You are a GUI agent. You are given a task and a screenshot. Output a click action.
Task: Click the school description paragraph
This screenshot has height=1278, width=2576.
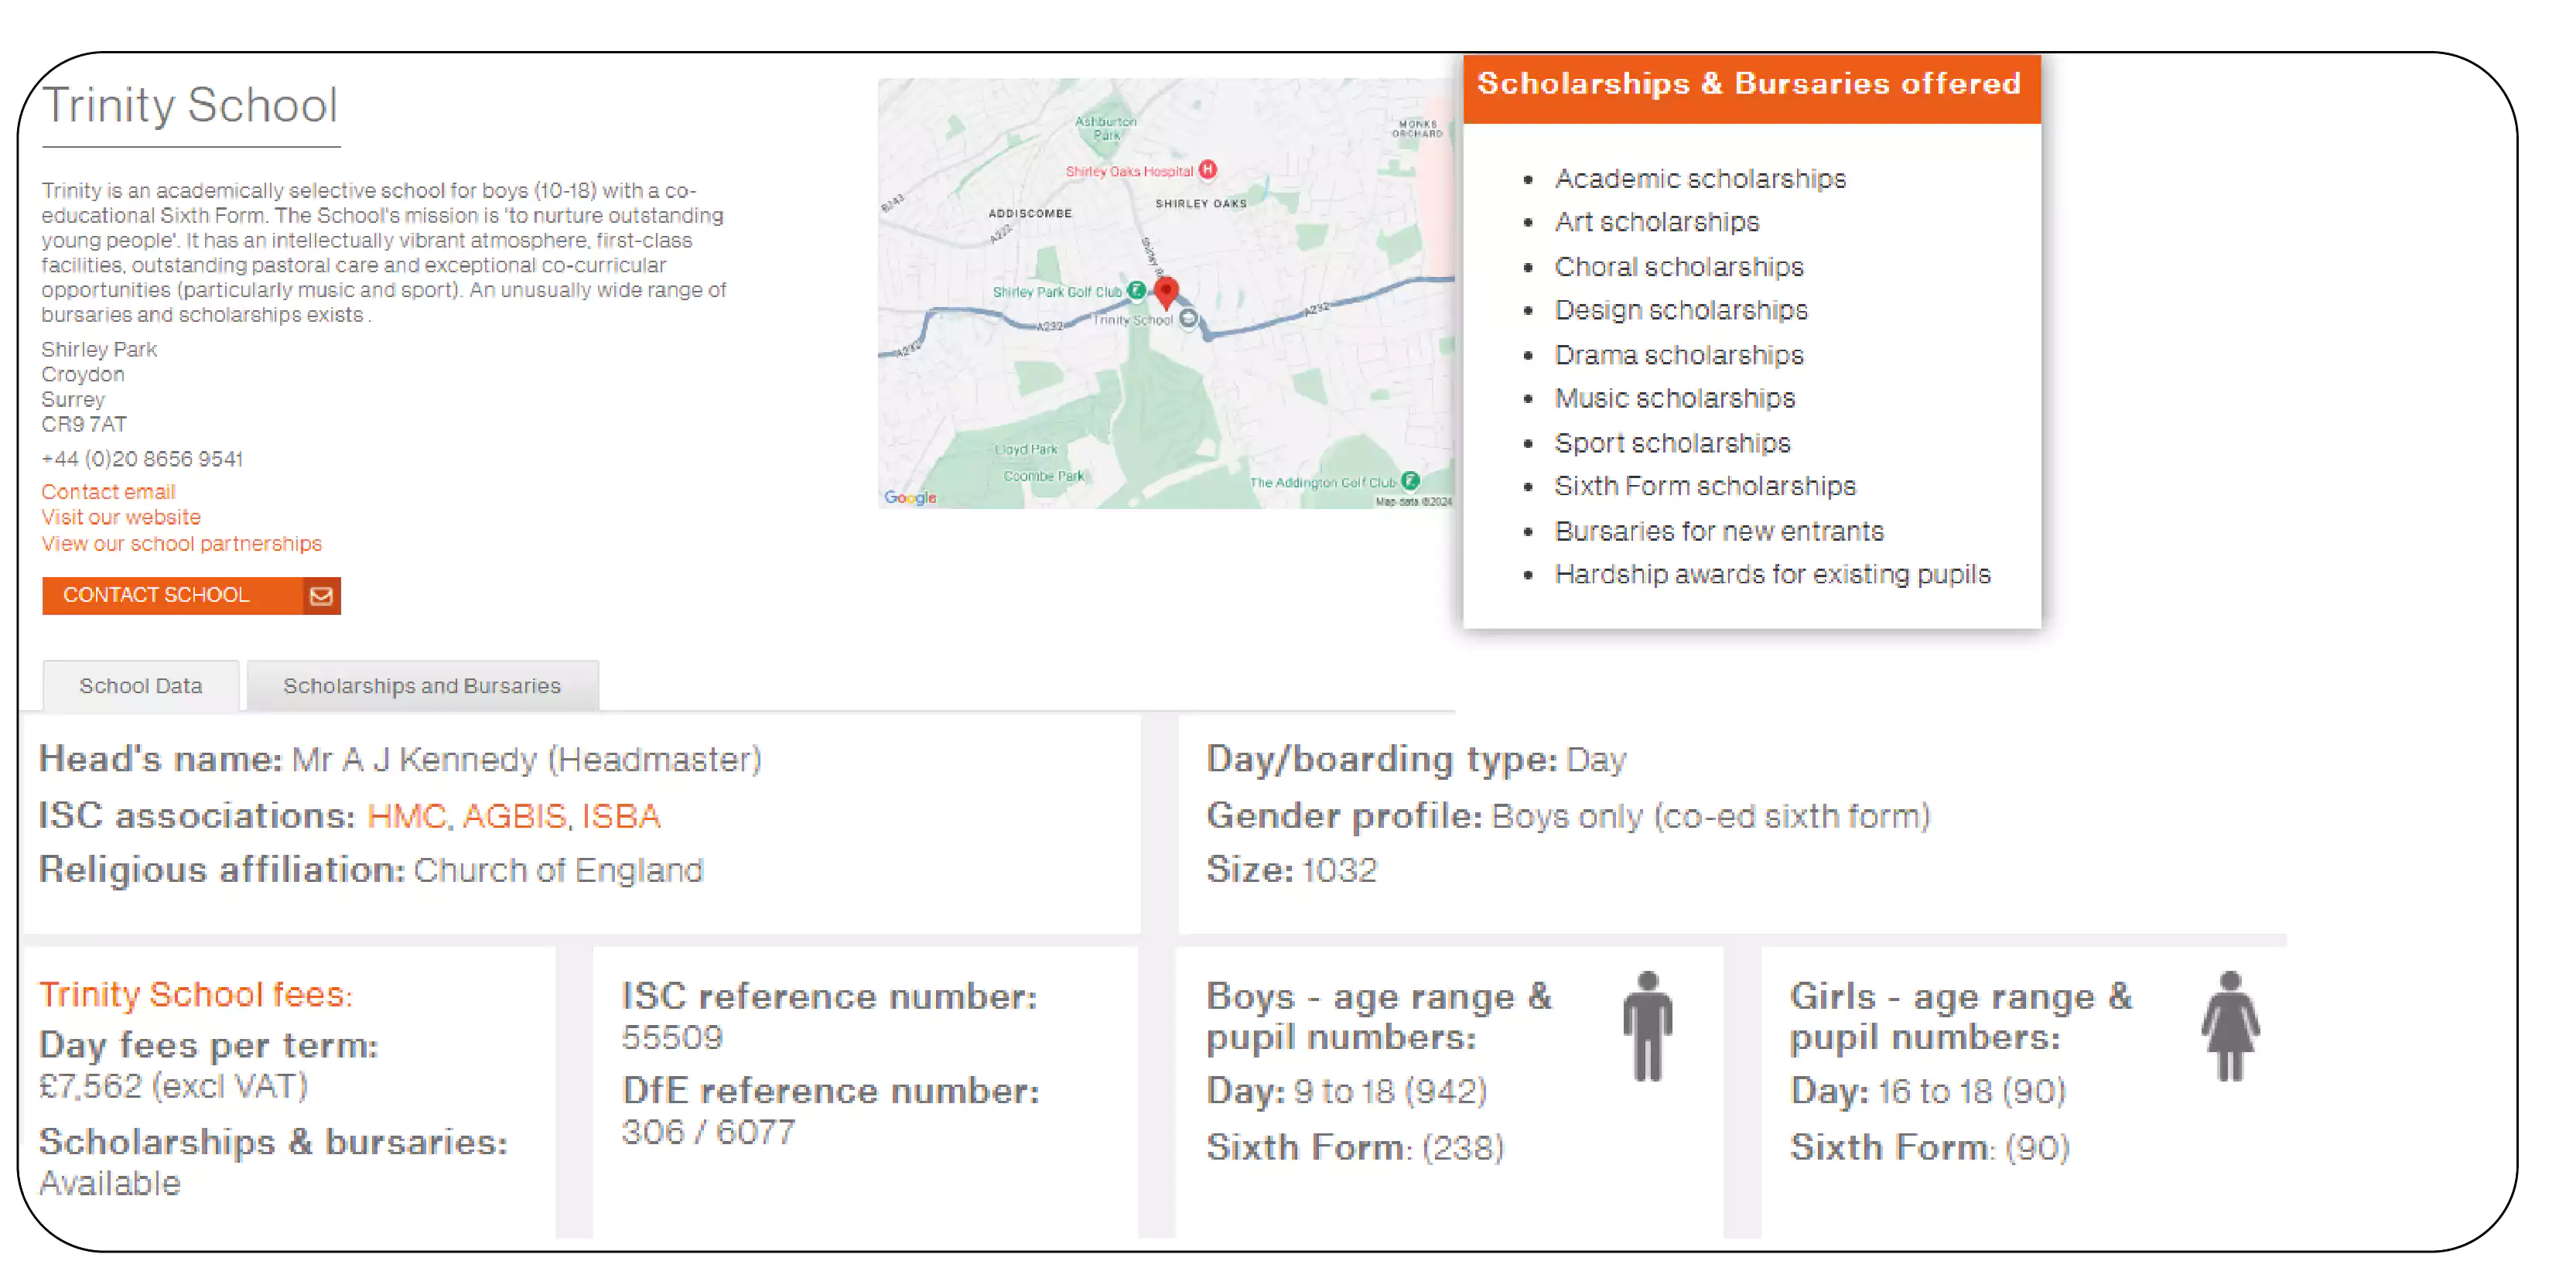tap(384, 252)
